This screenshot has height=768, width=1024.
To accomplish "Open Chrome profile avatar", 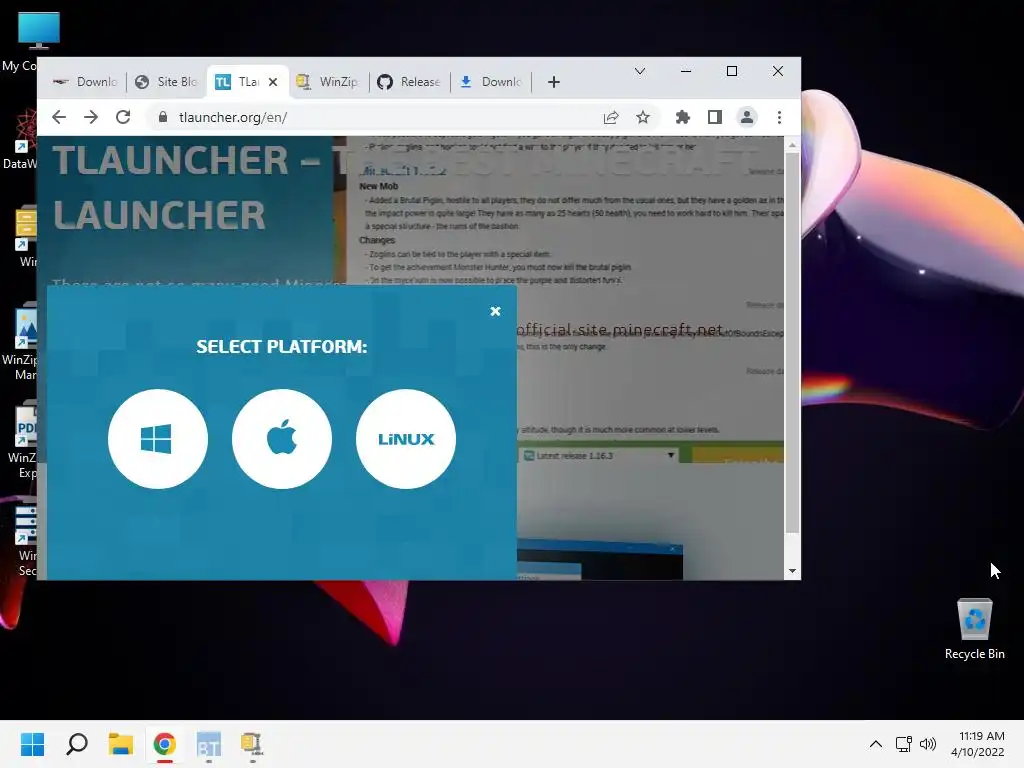I will pos(746,117).
